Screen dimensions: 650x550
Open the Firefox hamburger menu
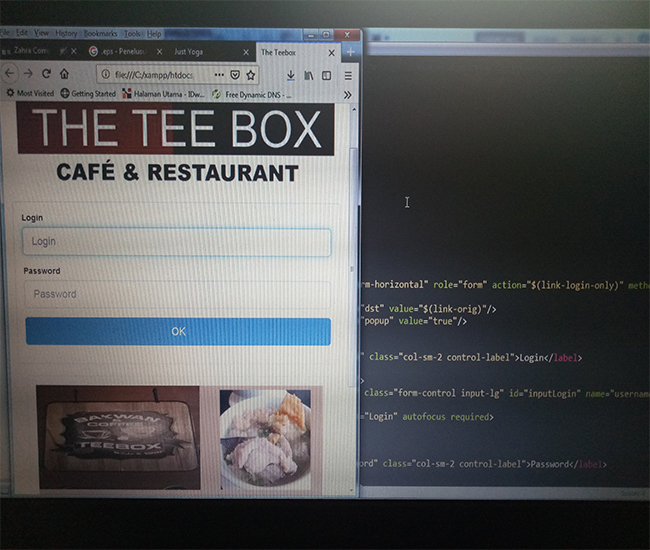point(348,75)
